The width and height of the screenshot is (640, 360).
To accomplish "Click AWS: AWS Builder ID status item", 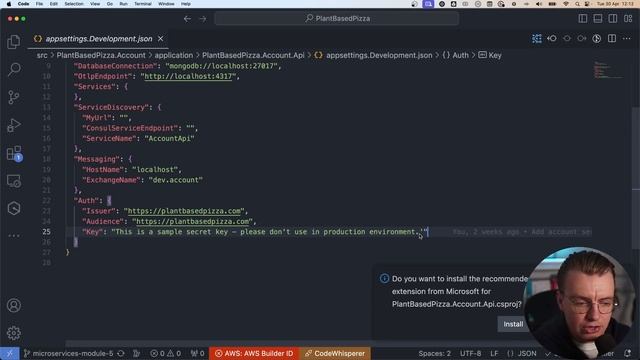I will tap(254, 353).
